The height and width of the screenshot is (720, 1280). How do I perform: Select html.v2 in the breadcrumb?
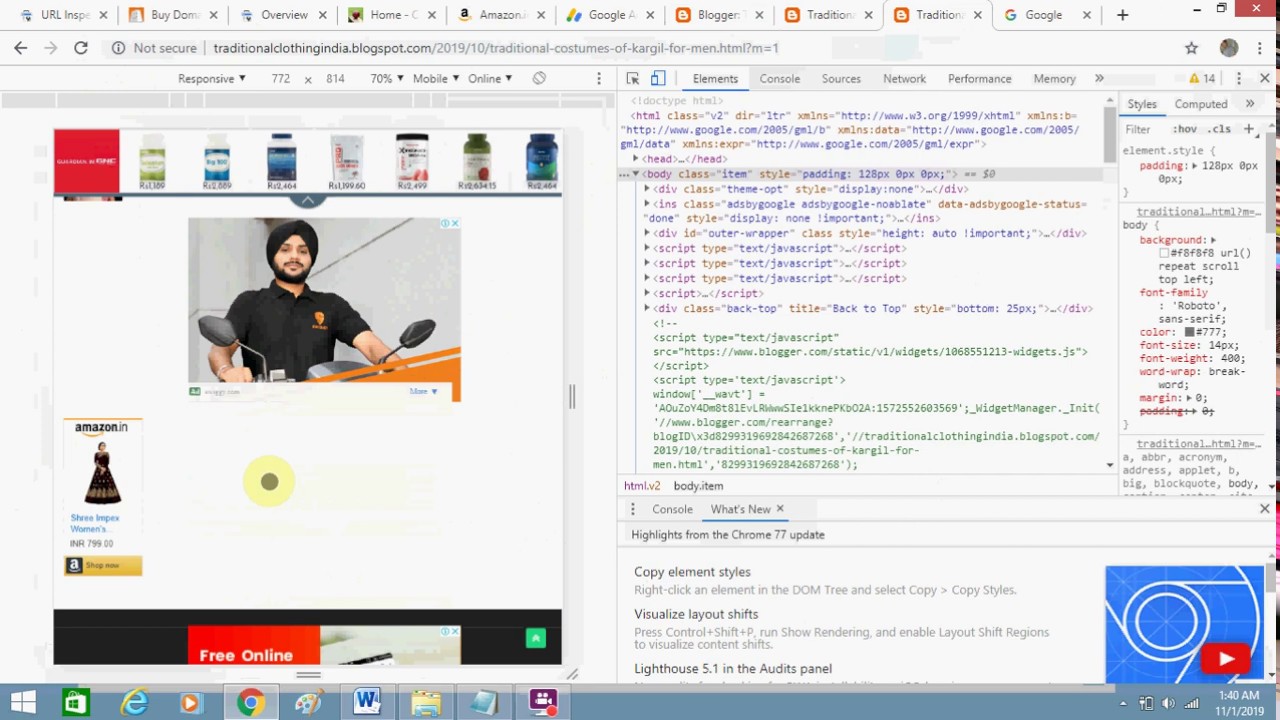click(x=642, y=486)
